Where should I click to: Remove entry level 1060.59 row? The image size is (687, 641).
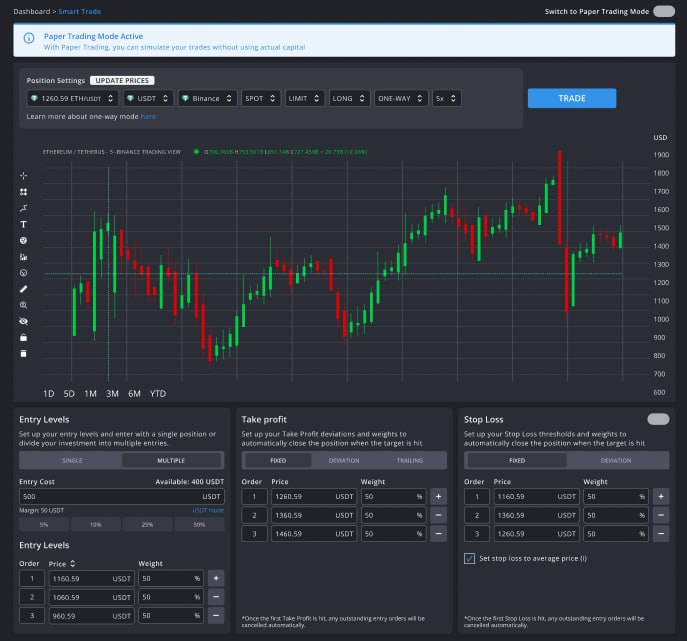click(216, 597)
